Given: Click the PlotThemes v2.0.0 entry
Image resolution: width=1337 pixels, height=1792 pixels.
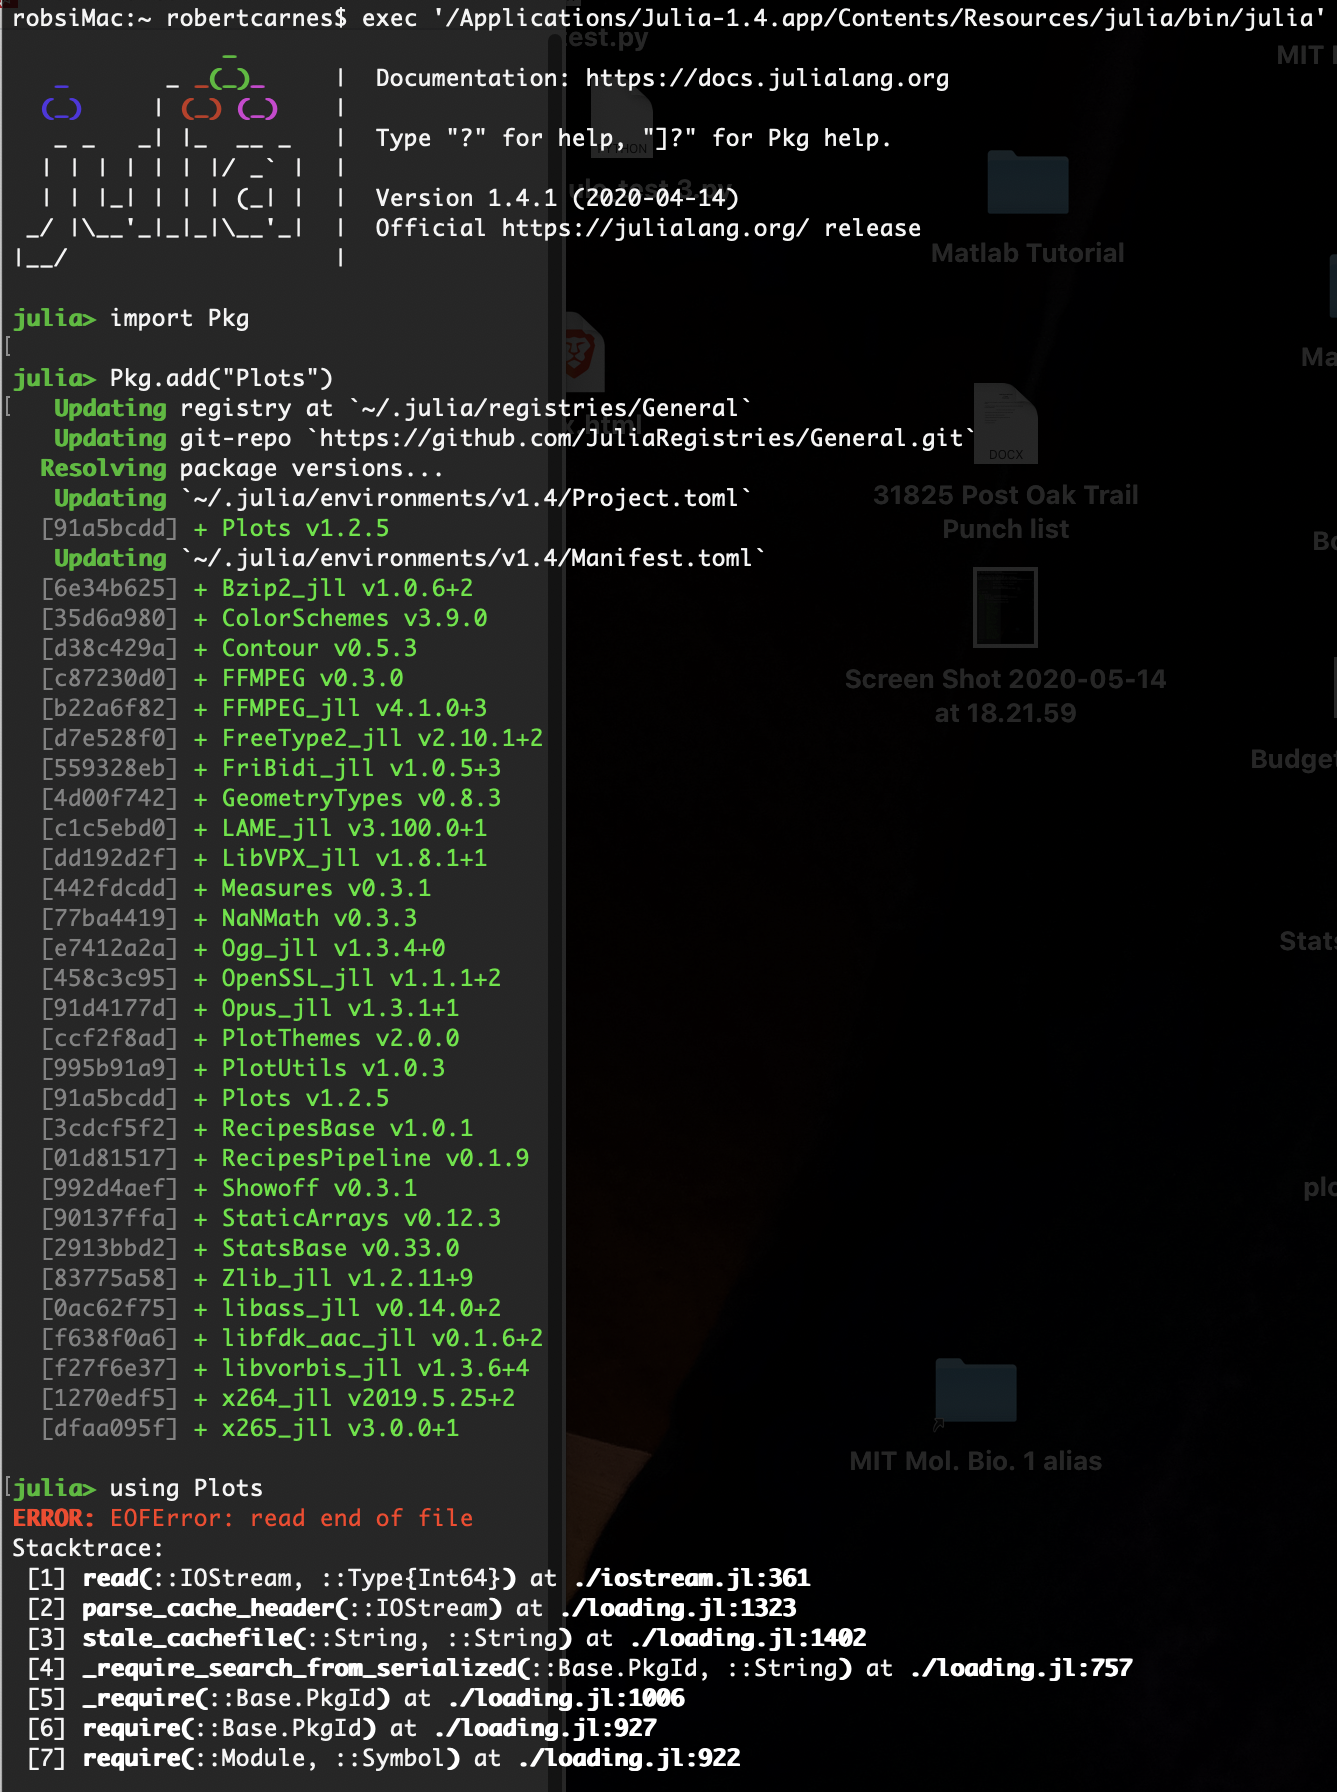Looking at the screenshot, I should point(340,1038).
